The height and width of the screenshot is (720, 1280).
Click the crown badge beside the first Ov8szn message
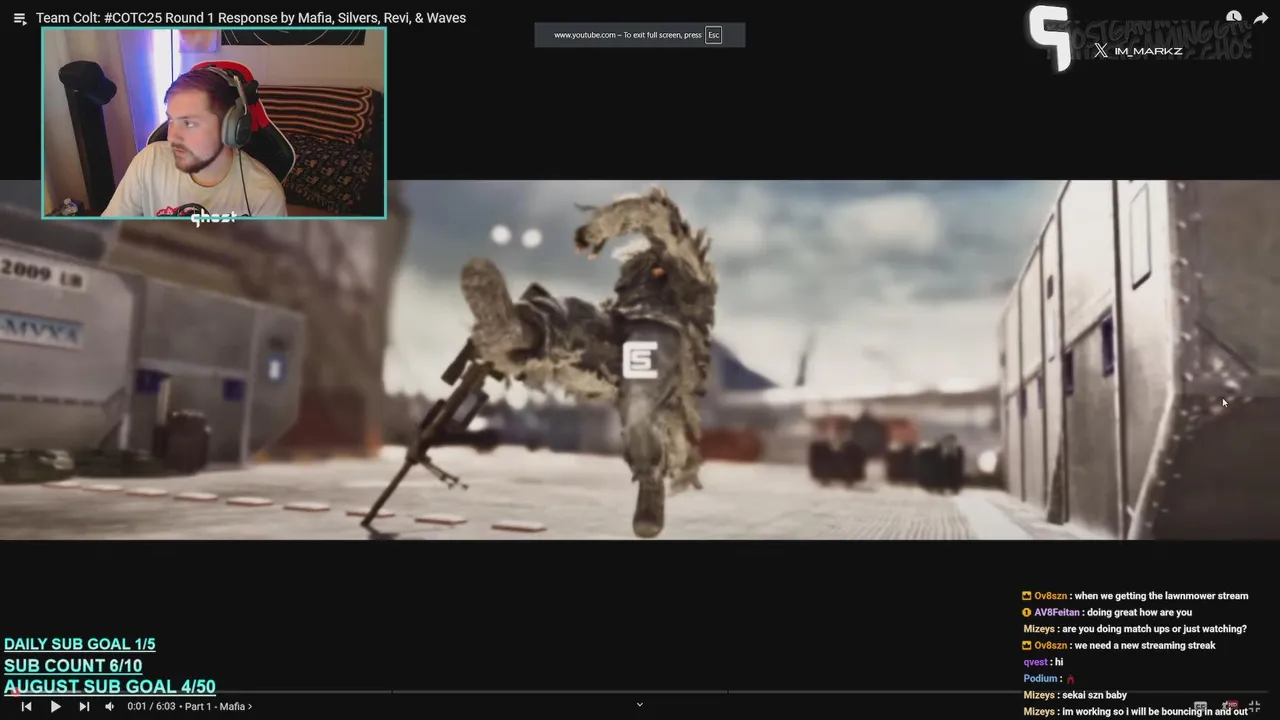tap(1027, 596)
